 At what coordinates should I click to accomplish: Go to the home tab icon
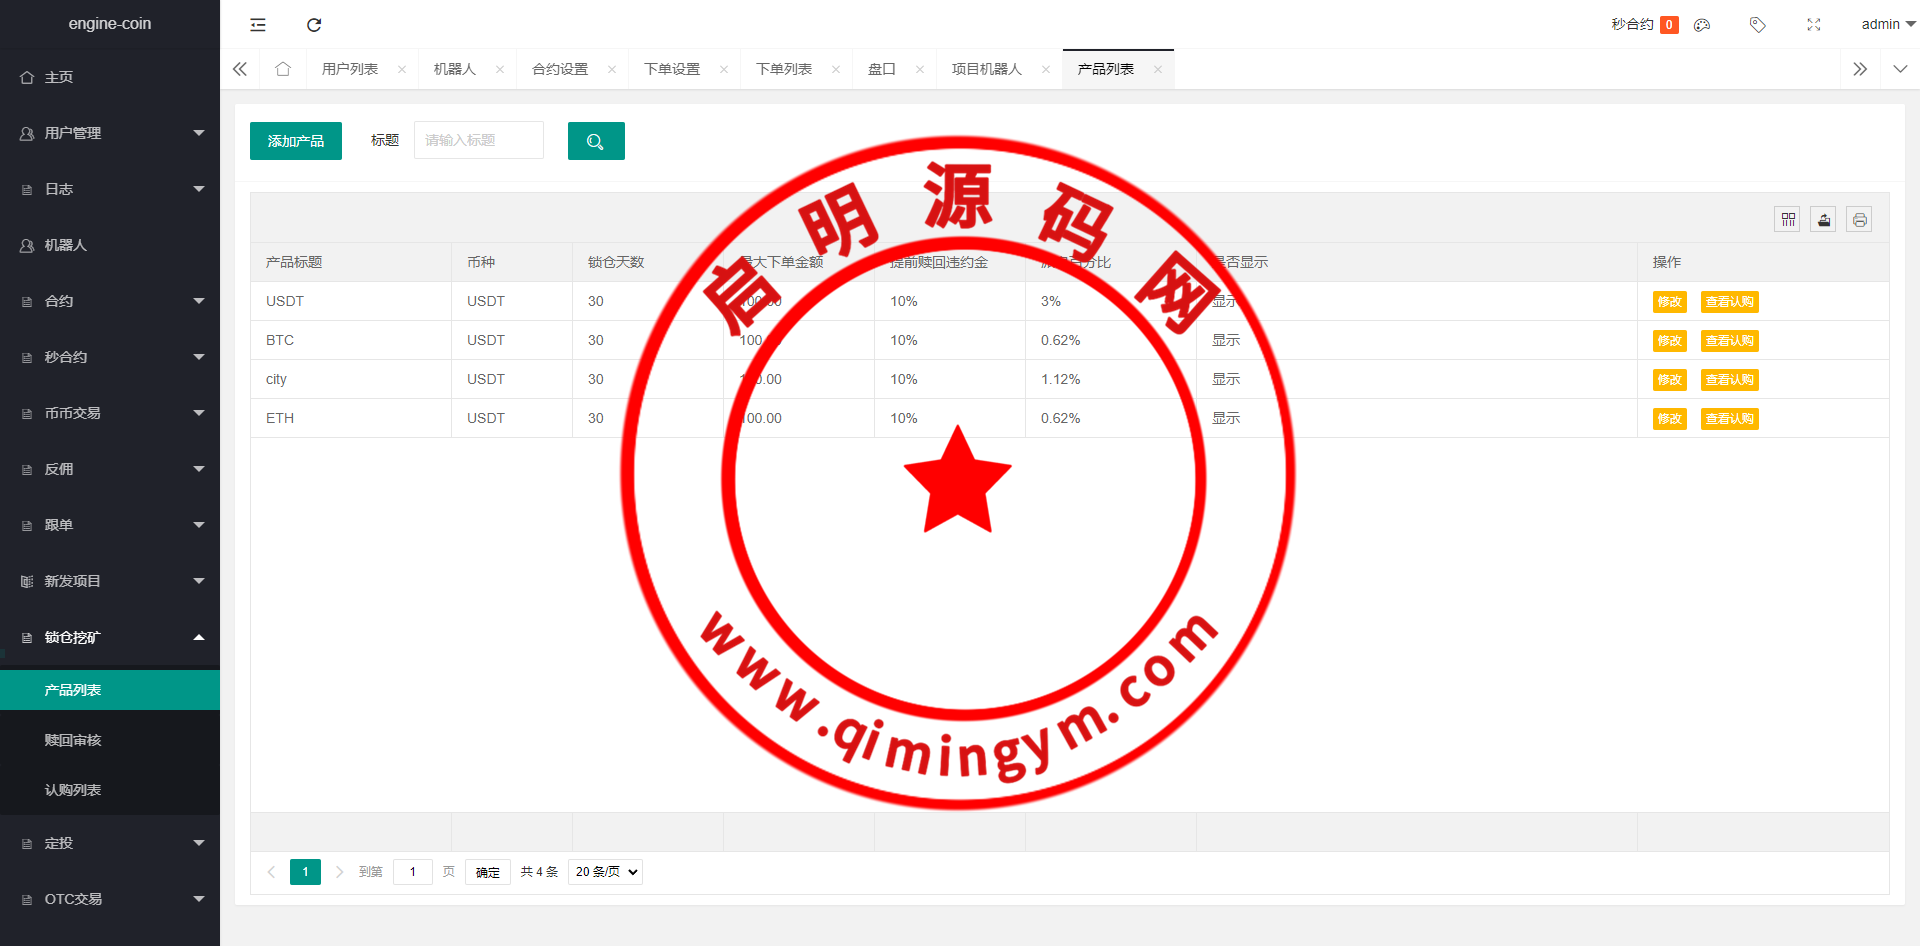[x=283, y=69]
